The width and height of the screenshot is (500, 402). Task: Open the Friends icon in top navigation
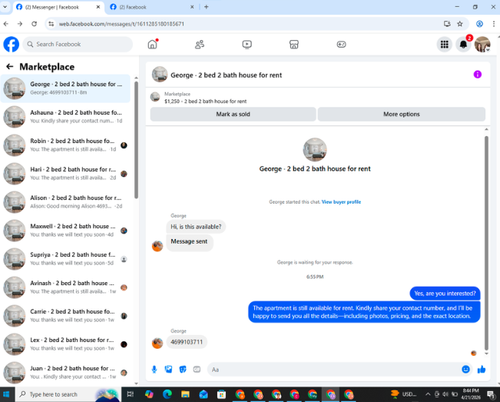200,44
